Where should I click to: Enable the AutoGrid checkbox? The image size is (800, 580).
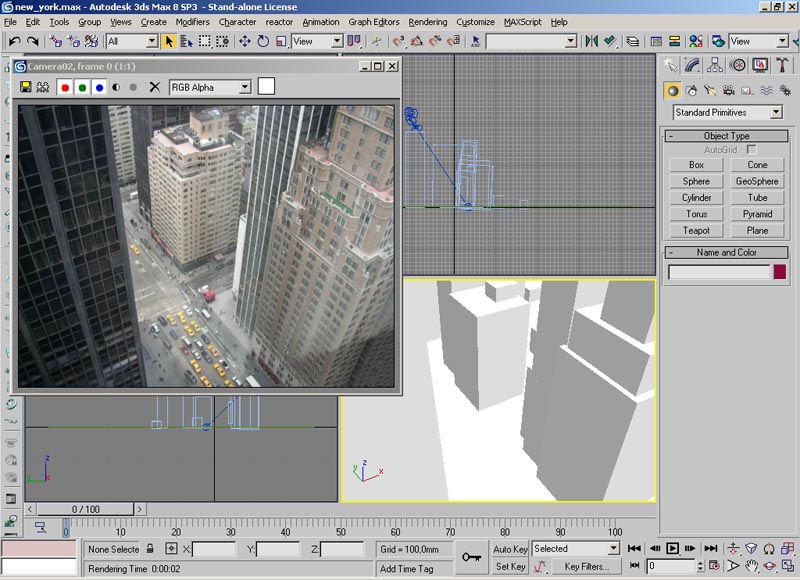click(751, 149)
